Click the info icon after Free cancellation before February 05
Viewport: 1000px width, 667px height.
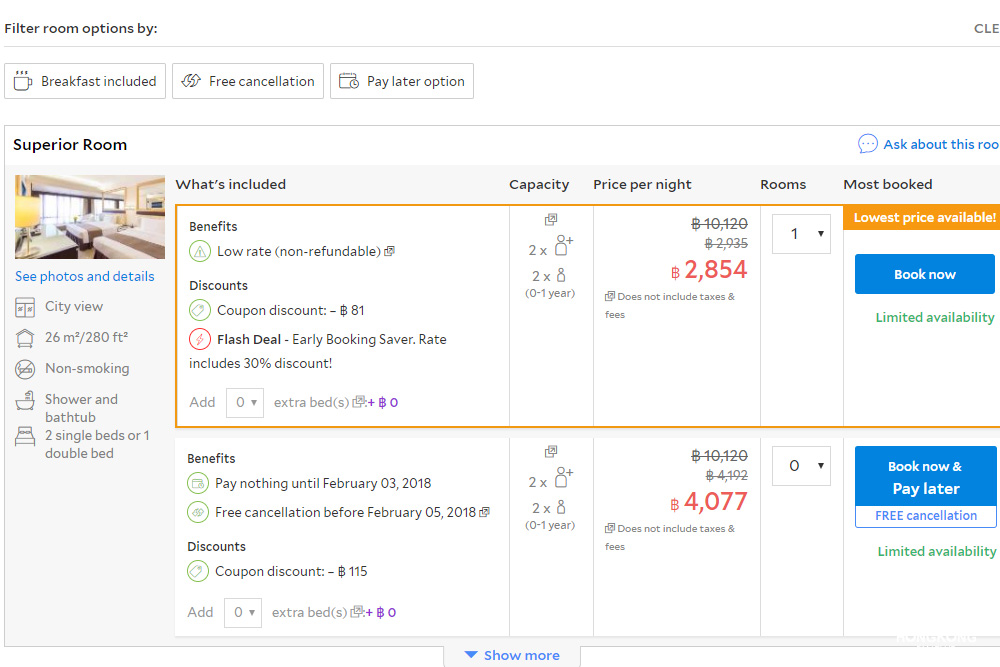click(x=485, y=512)
